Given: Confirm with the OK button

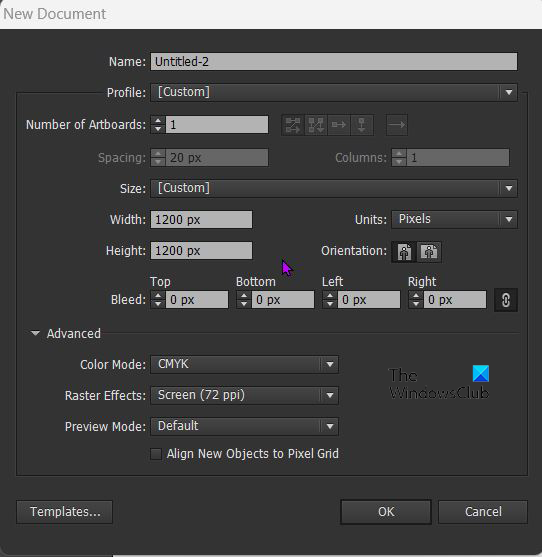Looking at the screenshot, I should click(386, 512).
